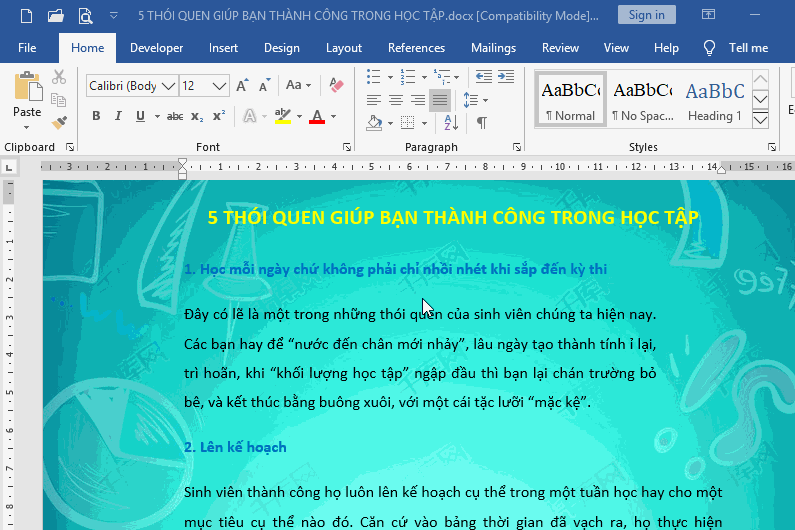Viewport: 795px width, 530px height.
Task: Apply the No Spacing style
Action: (642, 99)
